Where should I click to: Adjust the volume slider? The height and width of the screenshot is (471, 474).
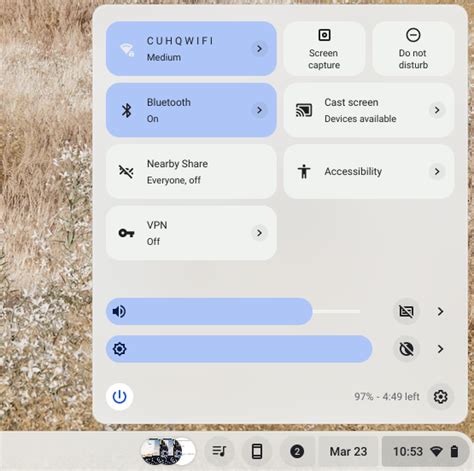pos(233,311)
